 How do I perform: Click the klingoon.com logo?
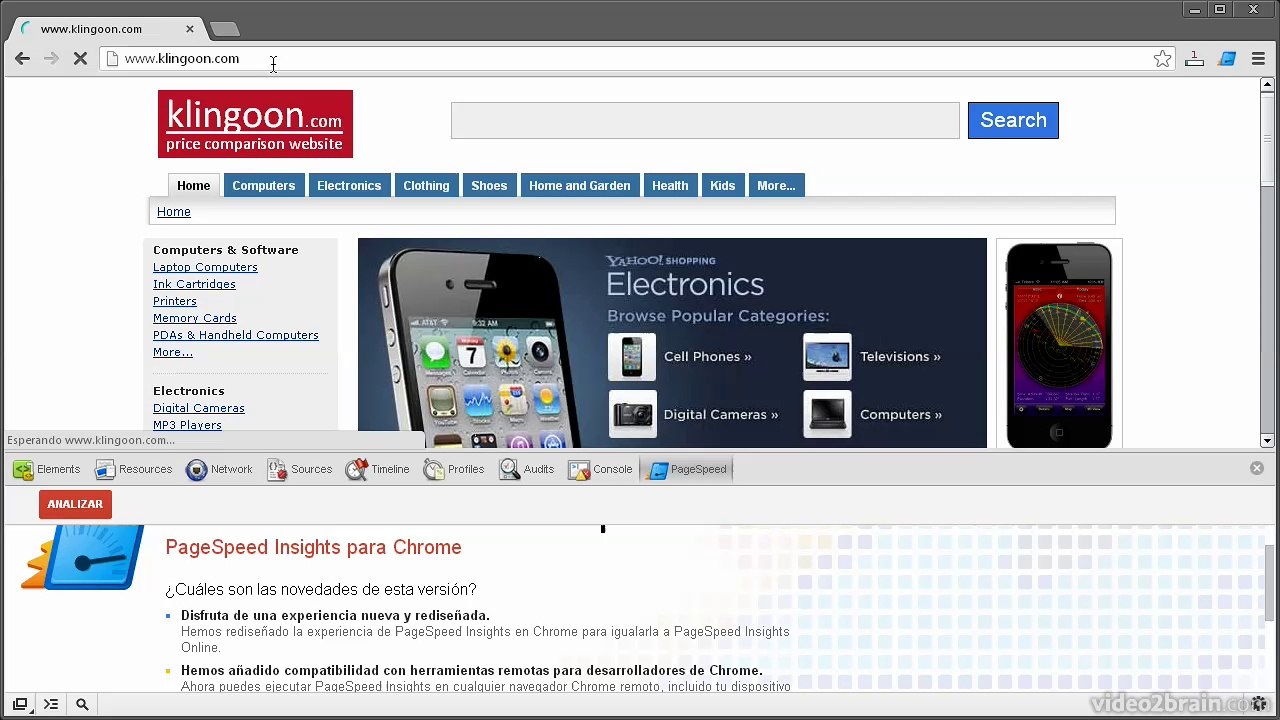(255, 124)
